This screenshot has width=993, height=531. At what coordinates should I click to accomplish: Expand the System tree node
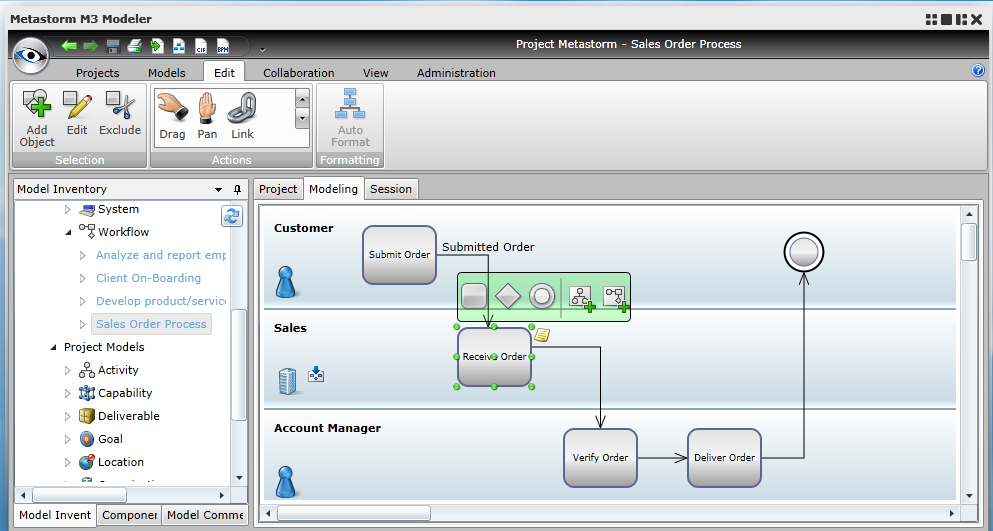coord(68,209)
